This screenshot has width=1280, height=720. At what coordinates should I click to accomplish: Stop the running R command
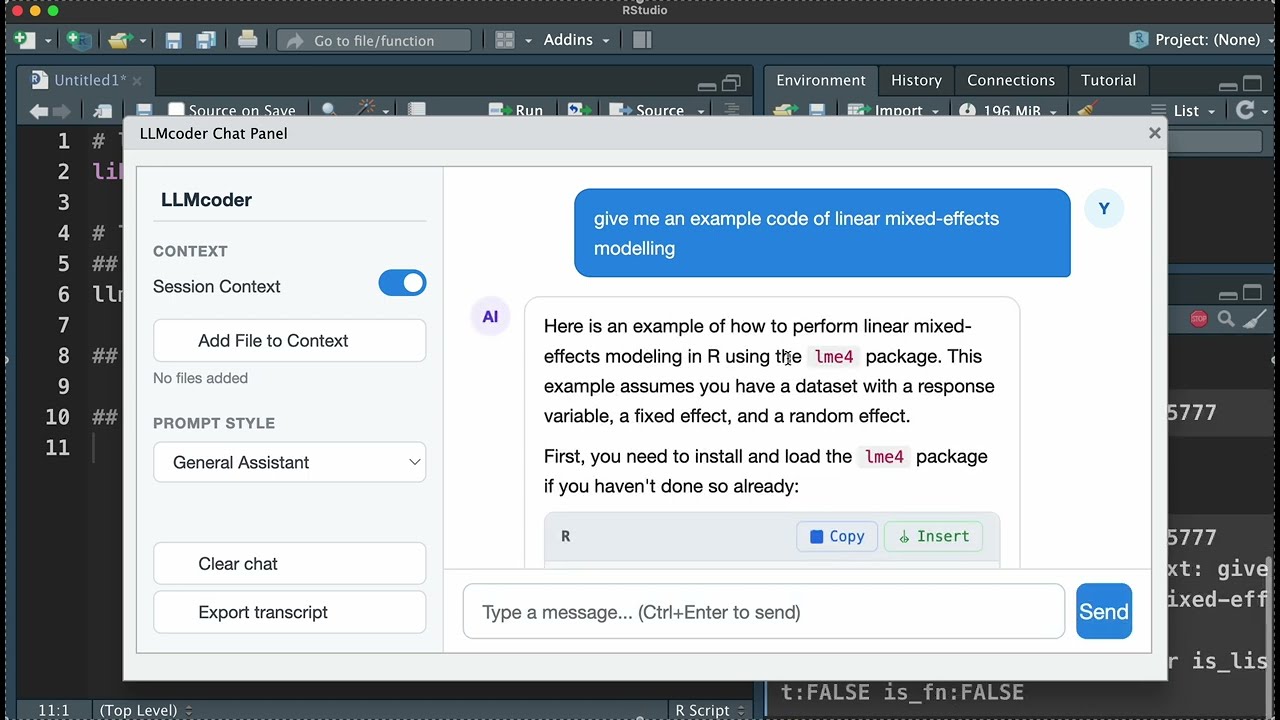click(1198, 319)
